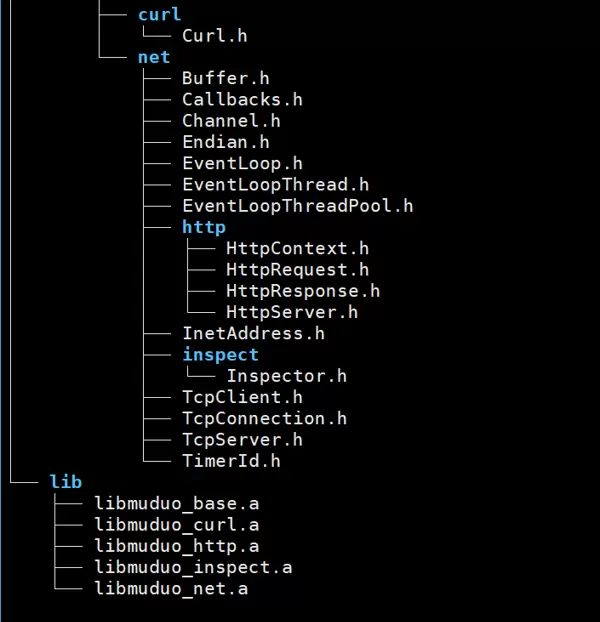The width and height of the screenshot is (600, 622).
Task: Click the HttpResponse.h file name
Action: (303, 291)
